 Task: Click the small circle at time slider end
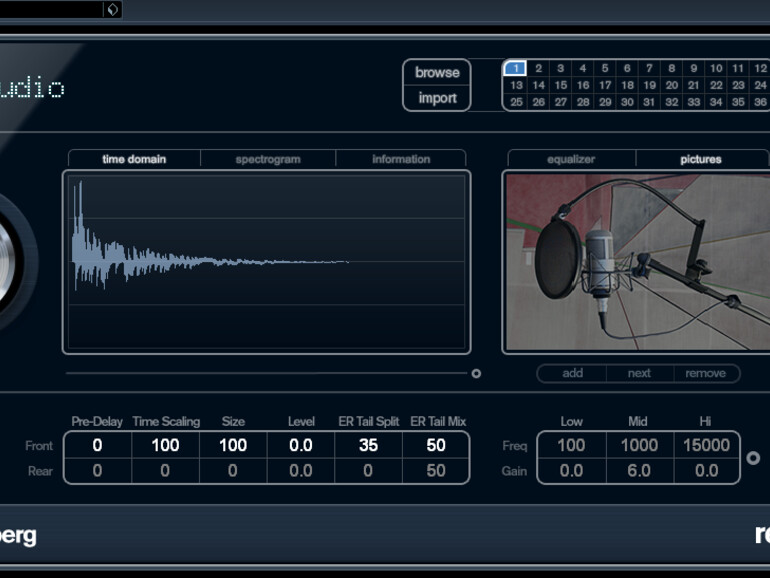(476, 374)
